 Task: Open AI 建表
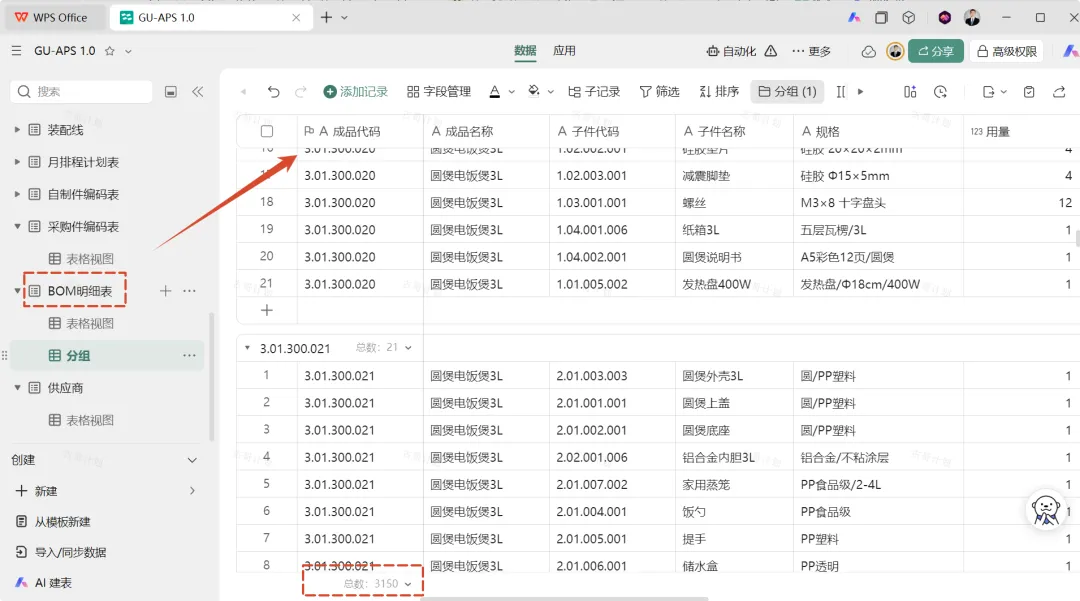(x=53, y=583)
